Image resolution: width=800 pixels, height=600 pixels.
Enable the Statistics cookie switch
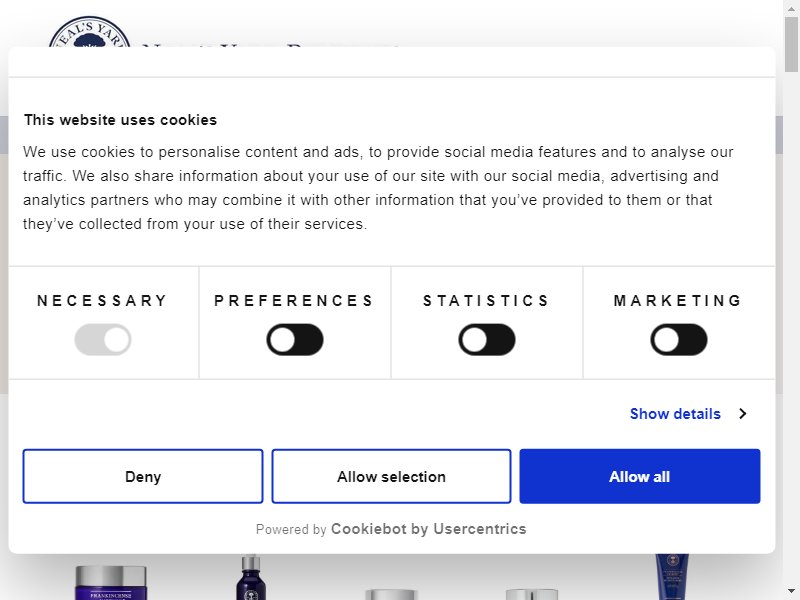(487, 340)
